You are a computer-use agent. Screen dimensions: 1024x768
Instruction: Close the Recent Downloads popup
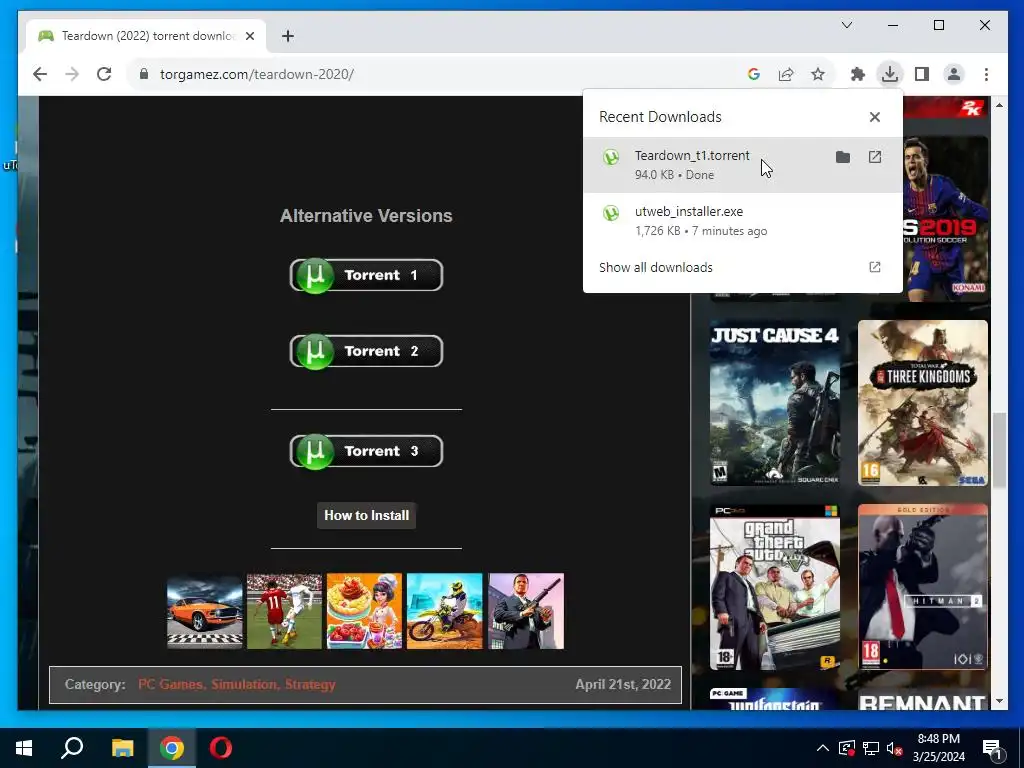[874, 117]
